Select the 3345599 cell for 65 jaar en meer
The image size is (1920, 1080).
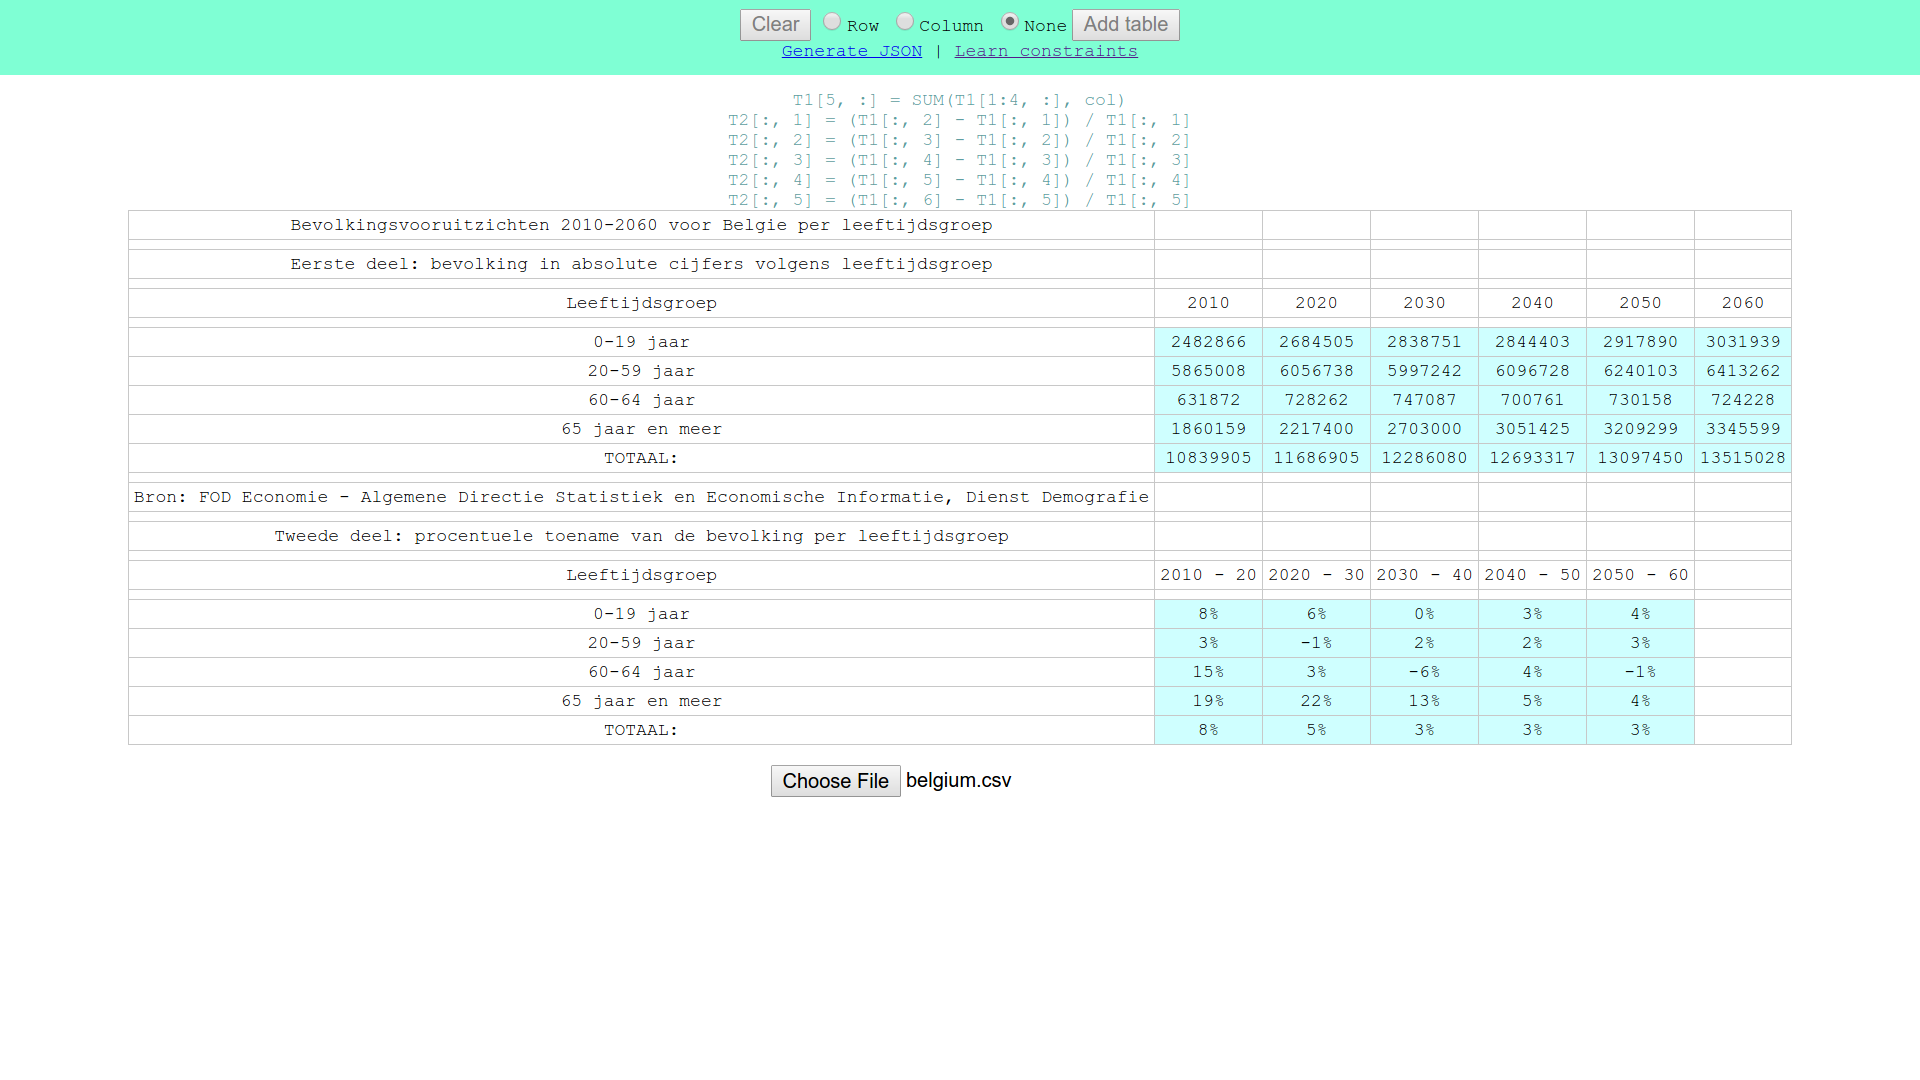click(x=1742, y=429)
